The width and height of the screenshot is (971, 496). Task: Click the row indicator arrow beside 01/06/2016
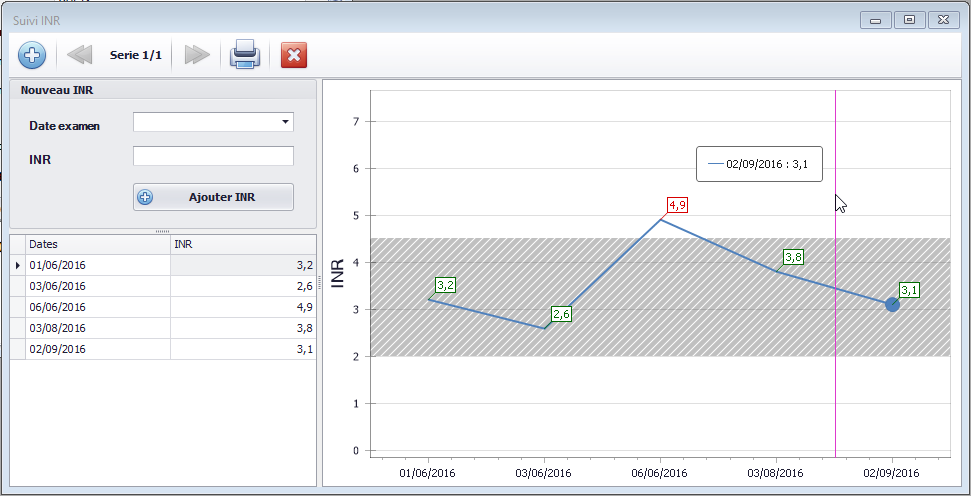(17, 265)
